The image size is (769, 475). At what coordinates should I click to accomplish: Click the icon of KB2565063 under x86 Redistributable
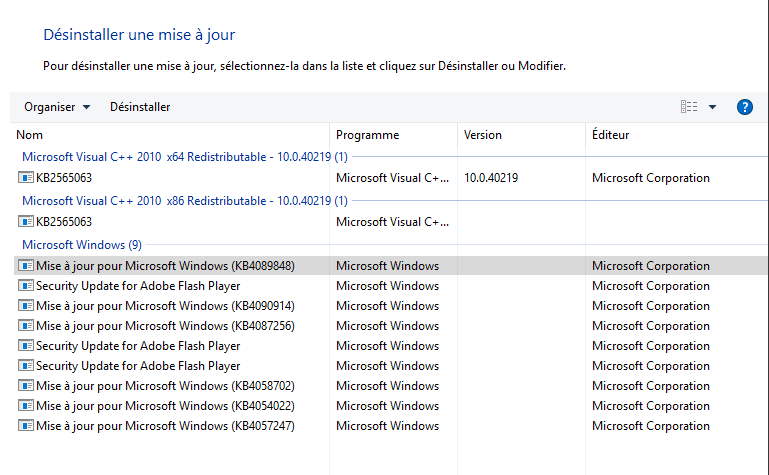coord(26,222)
